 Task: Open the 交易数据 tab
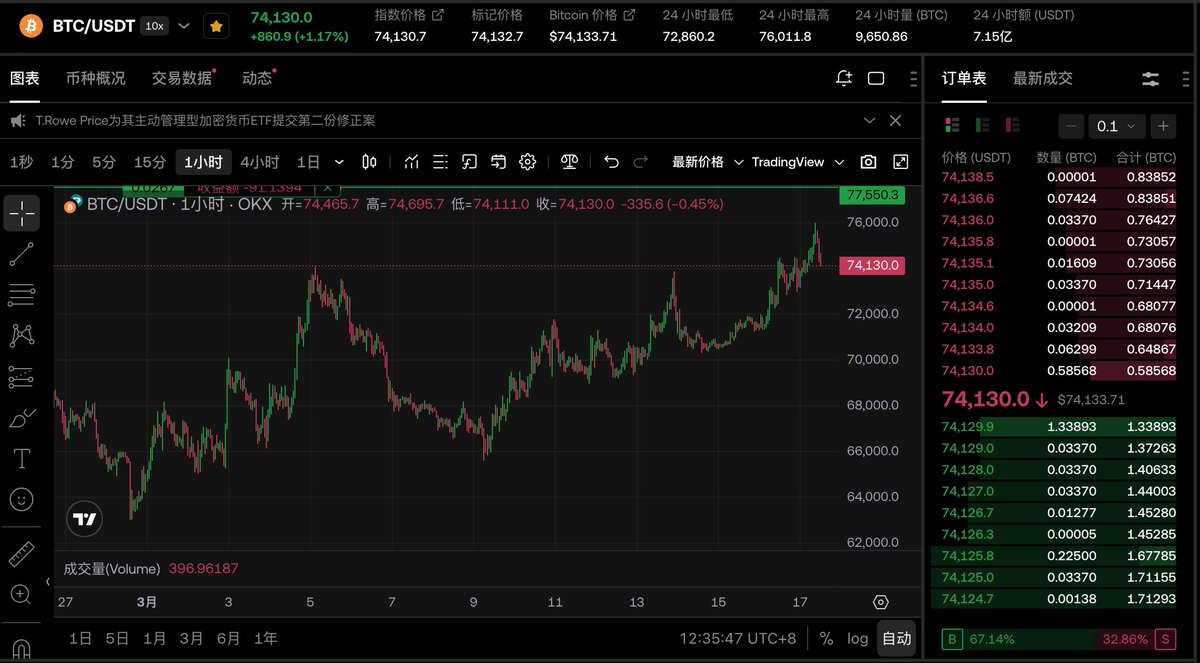(x=182, y=78)
